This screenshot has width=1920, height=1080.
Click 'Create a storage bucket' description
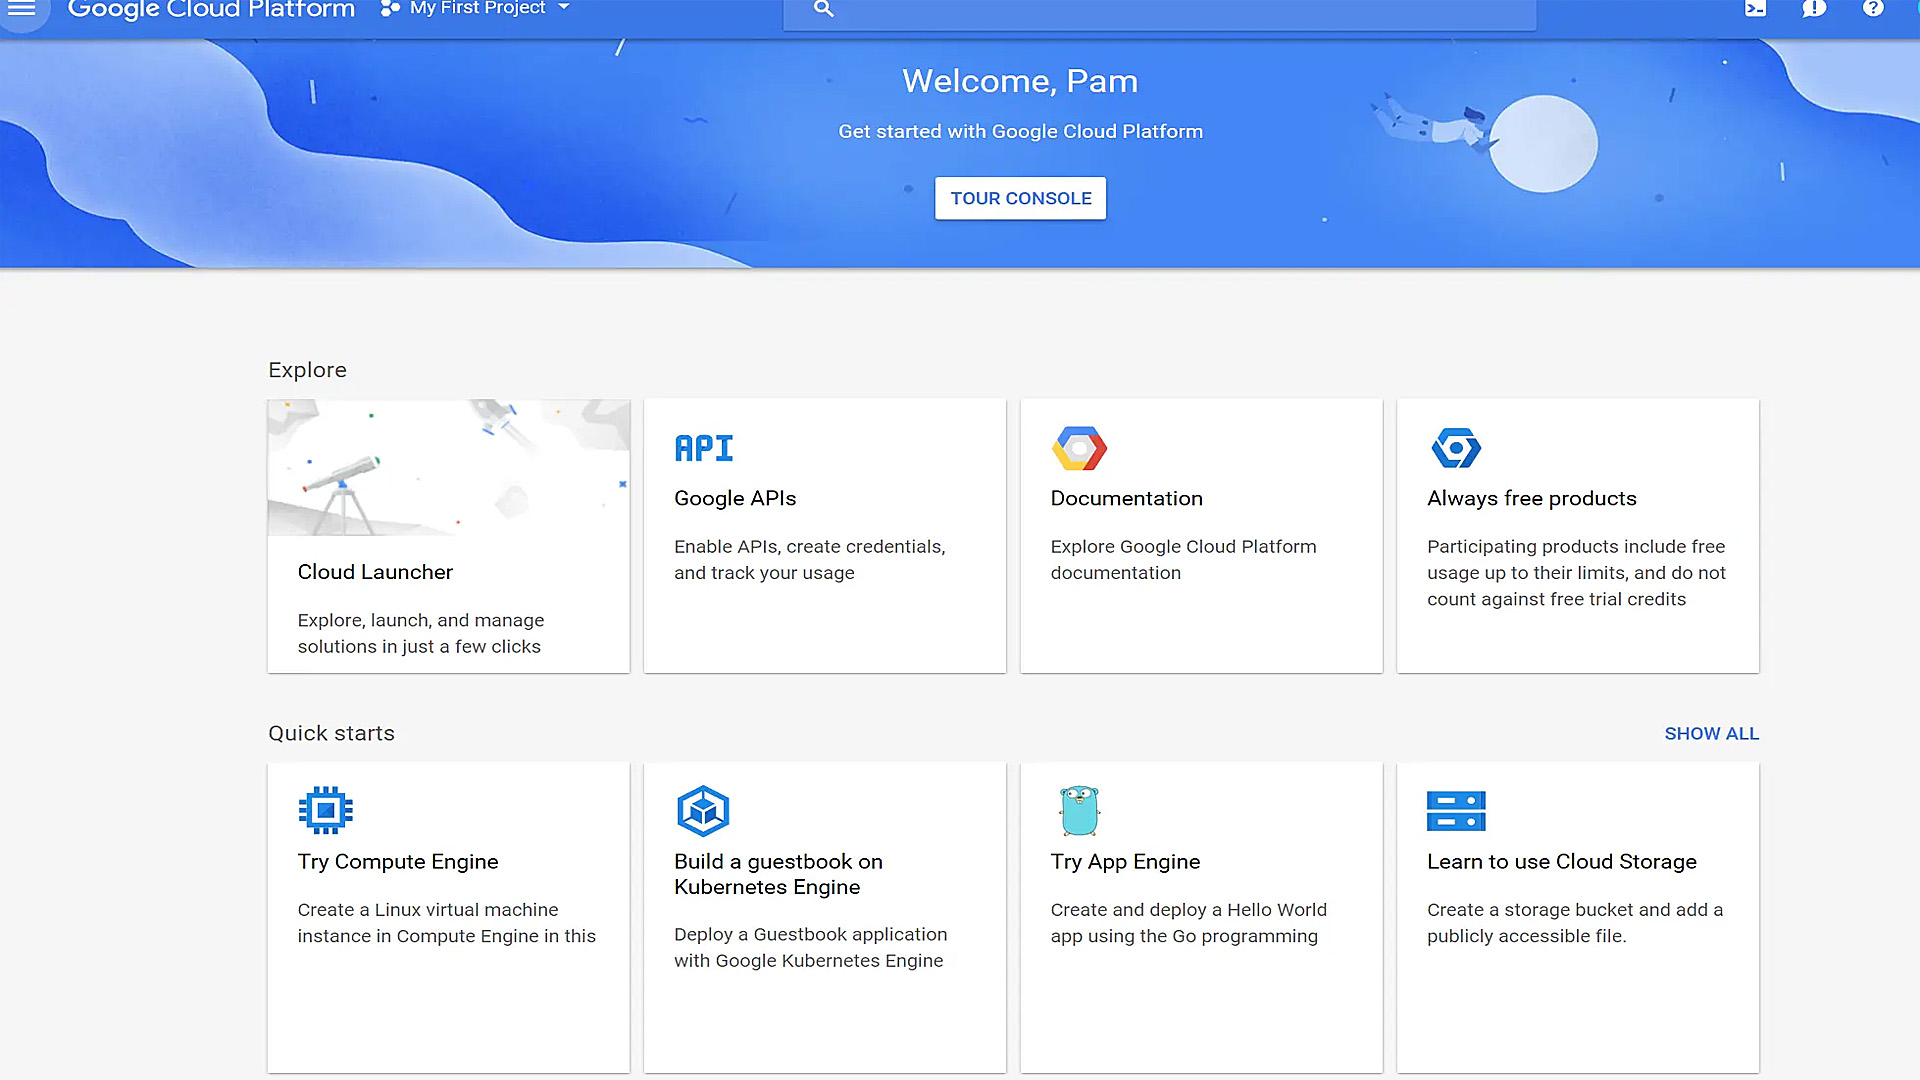pos(1574,923)
